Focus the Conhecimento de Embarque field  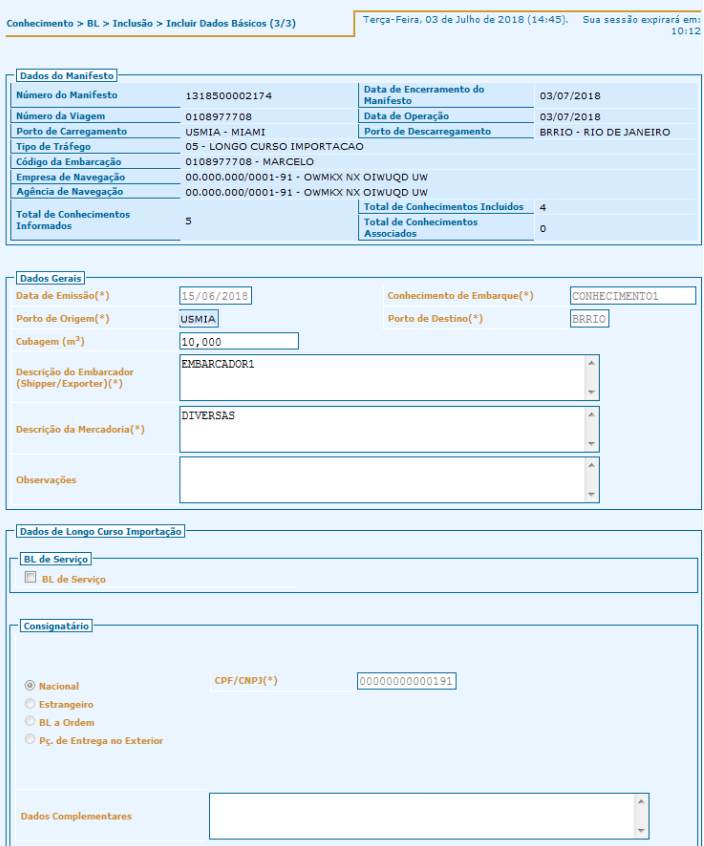click(x=632, y=296)
